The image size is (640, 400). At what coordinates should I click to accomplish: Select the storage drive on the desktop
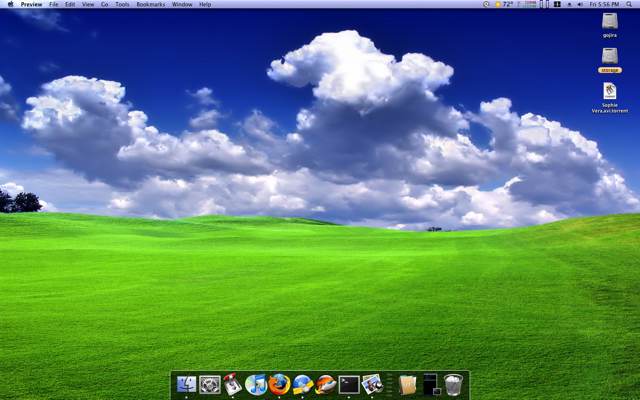[x=610, y=56]
